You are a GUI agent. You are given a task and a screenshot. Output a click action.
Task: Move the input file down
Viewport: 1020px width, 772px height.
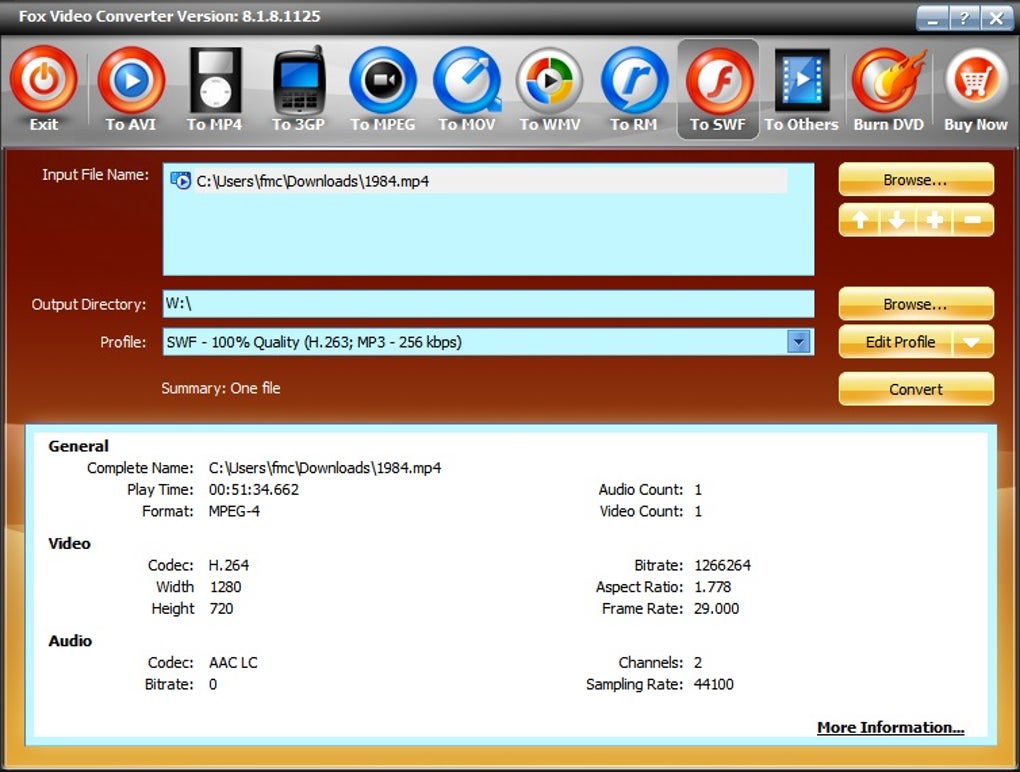(x=897, y=220)
